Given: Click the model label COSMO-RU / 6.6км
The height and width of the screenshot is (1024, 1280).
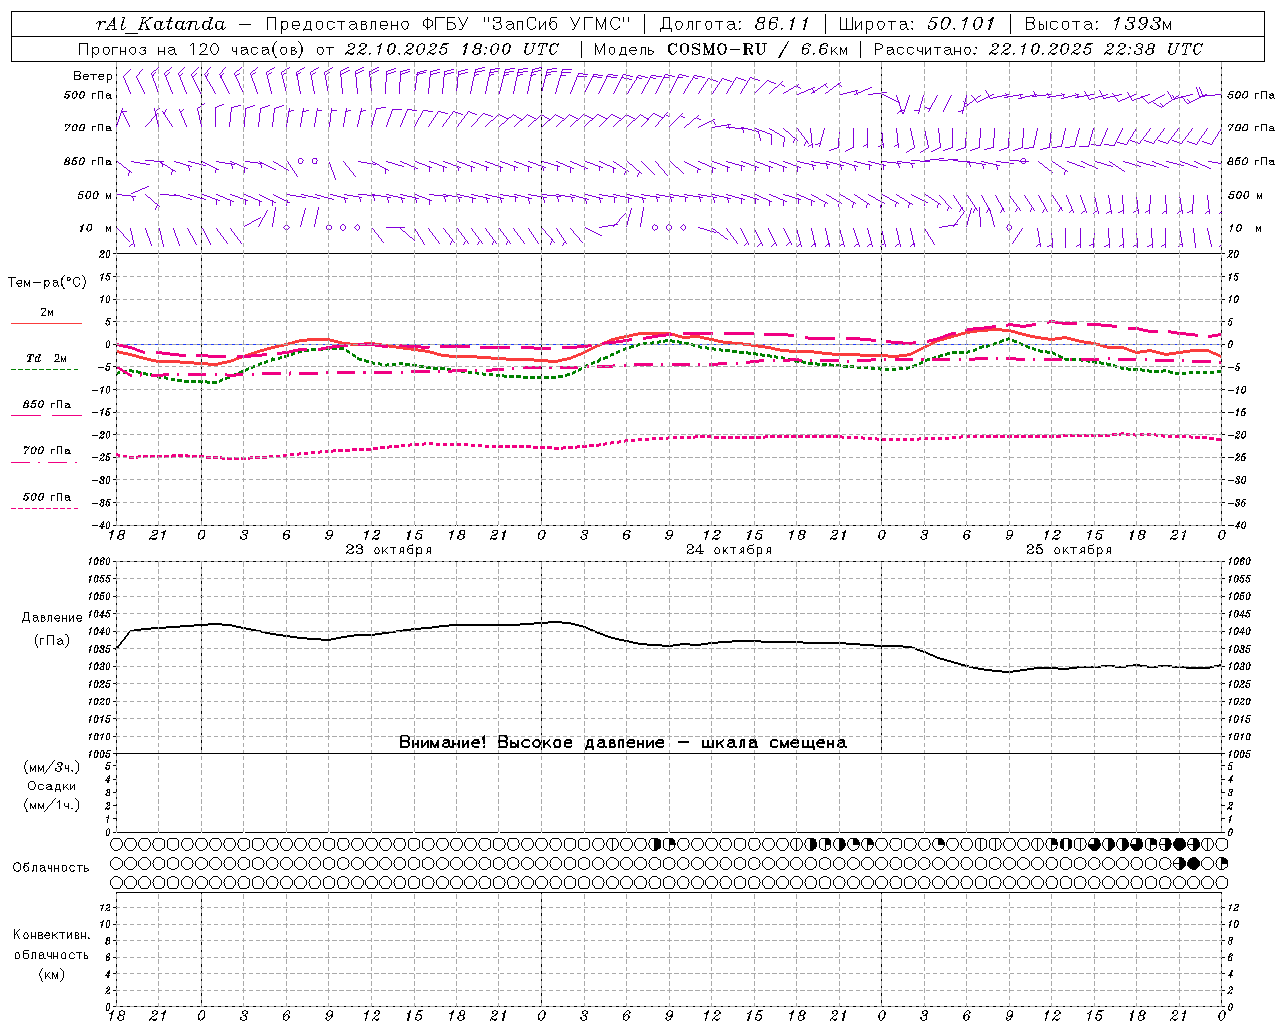Looking at the screenshot, I should [x=757, y=49].
